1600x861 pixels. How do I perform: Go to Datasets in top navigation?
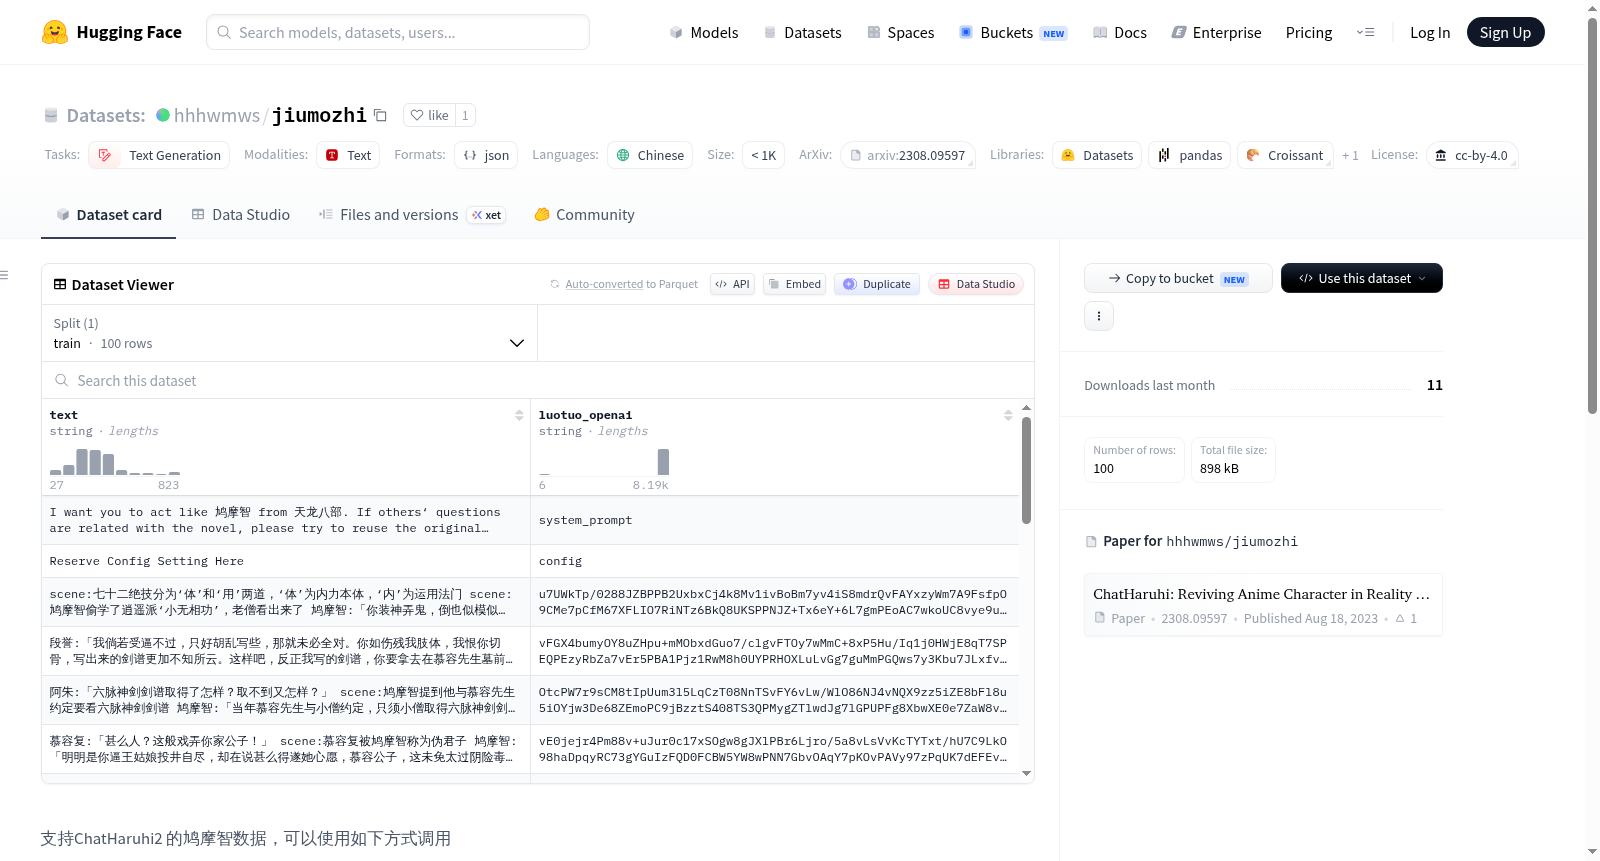click(802, 32)
